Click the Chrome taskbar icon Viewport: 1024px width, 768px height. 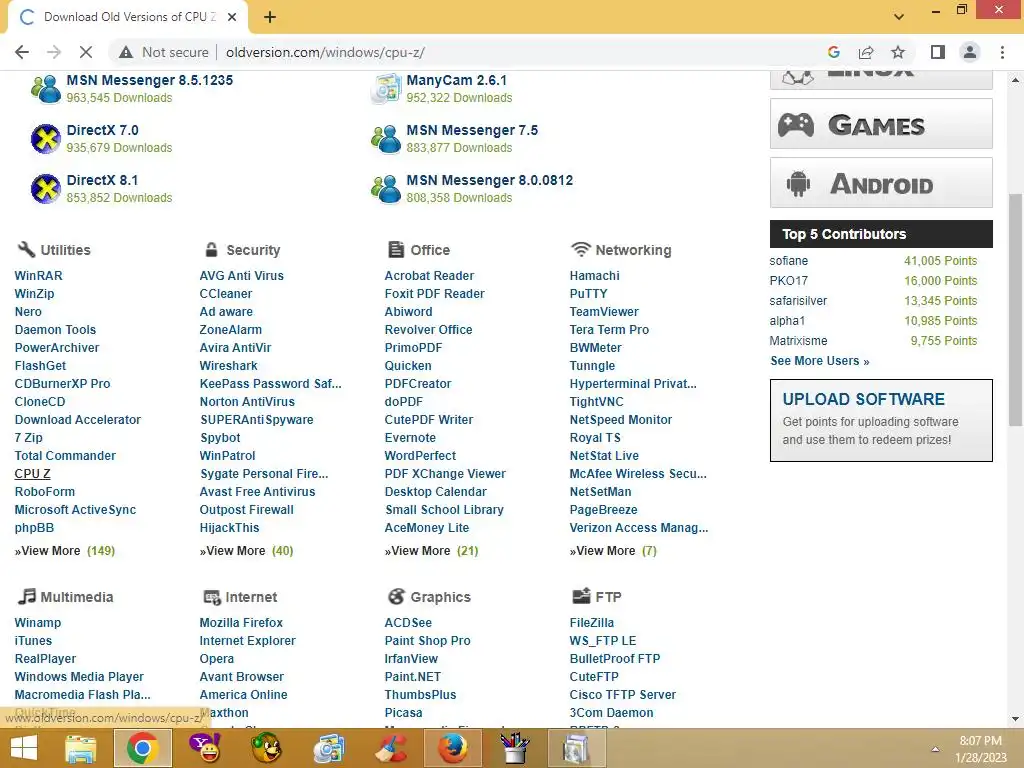click(143, 748)
